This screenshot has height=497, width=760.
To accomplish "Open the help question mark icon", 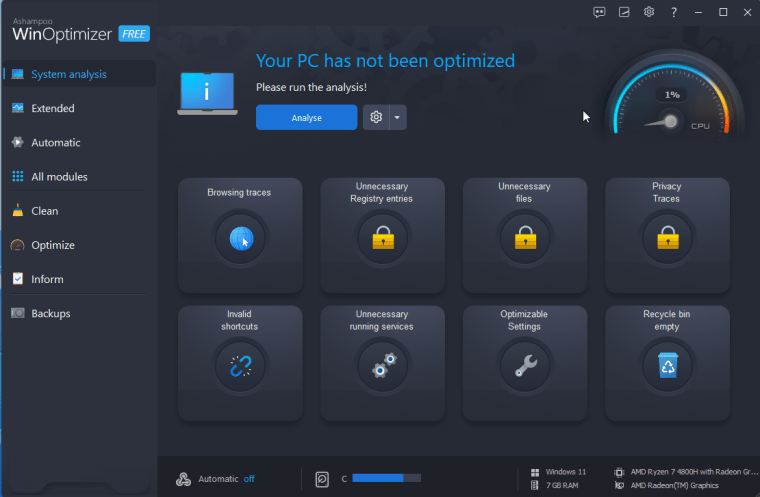I will click(x=674, y=12).
